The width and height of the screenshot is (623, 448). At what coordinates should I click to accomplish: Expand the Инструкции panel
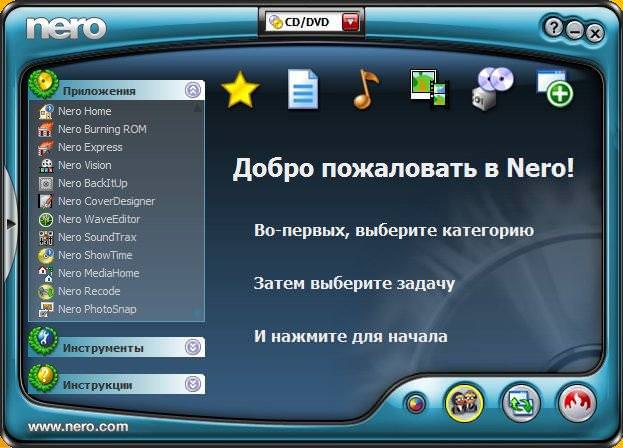point(193,384)
